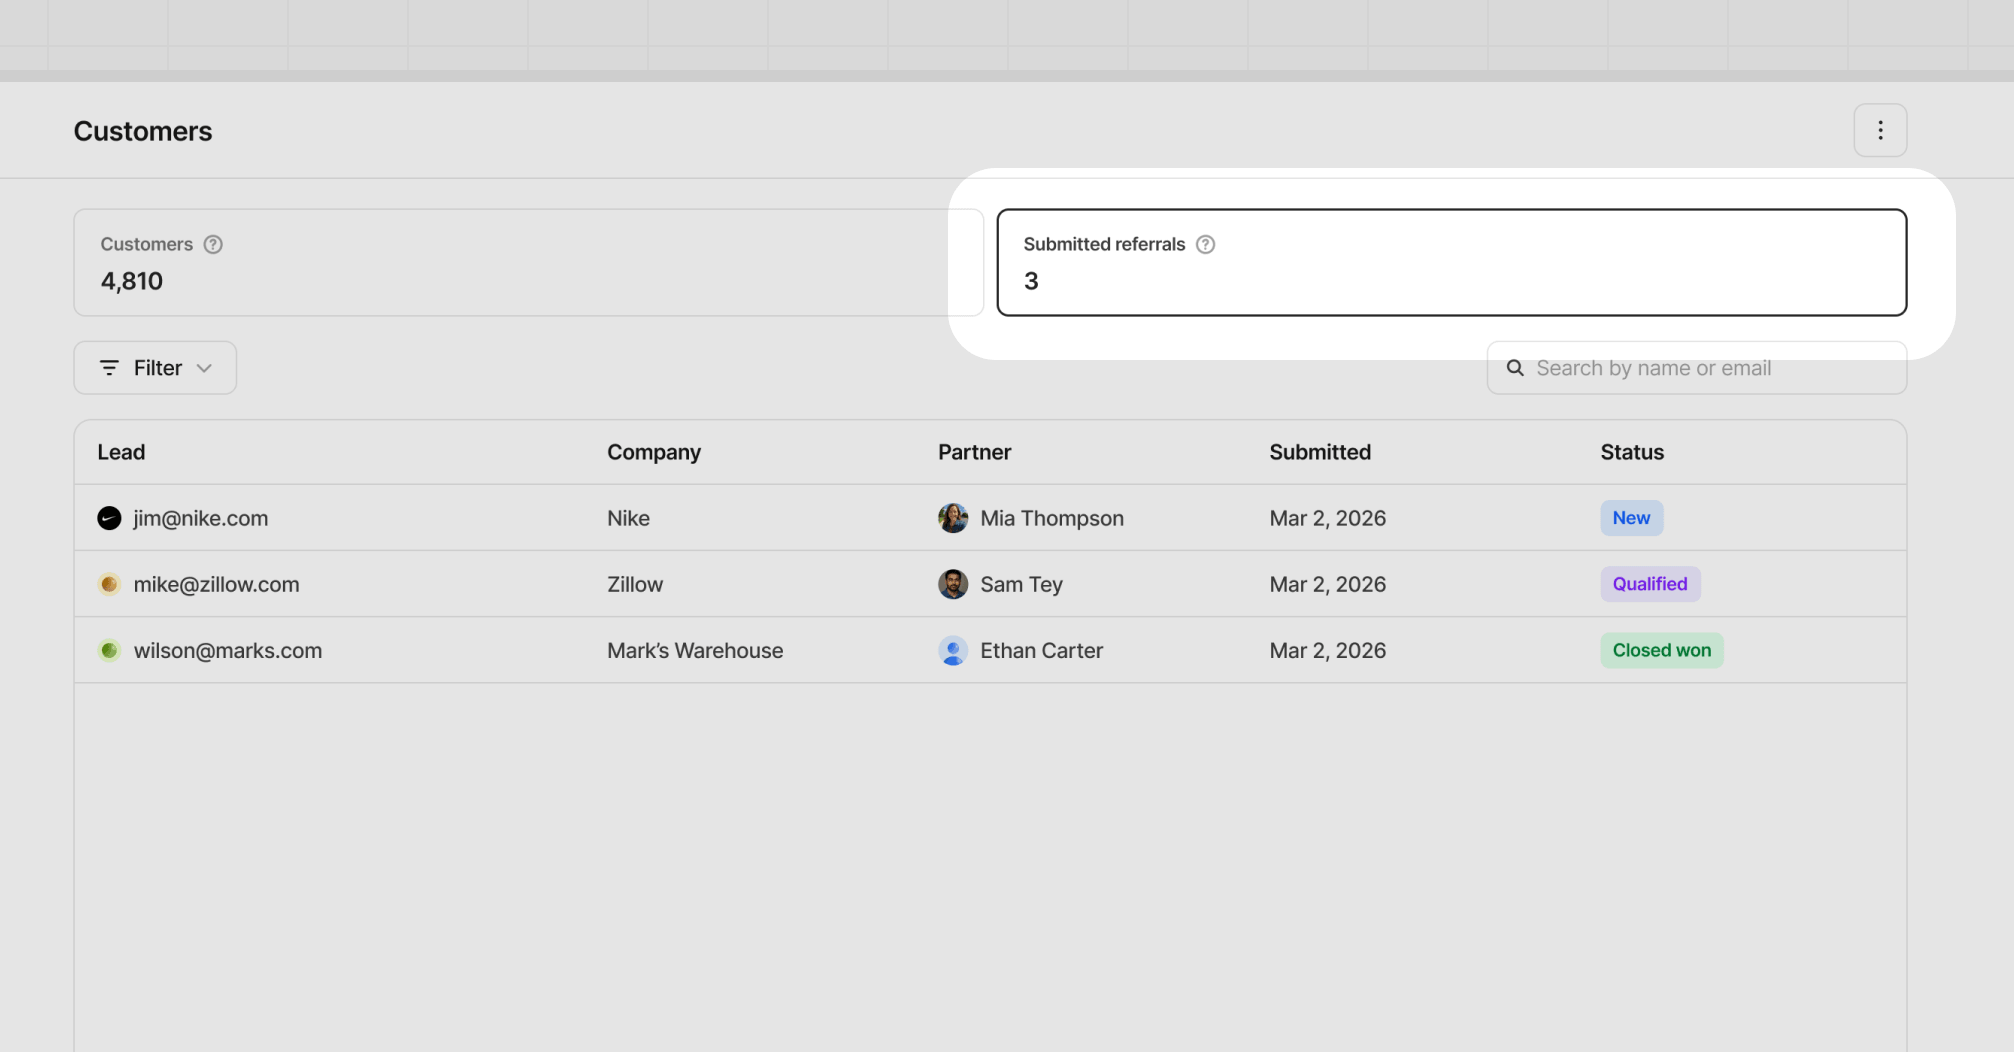Image resolution: width=2014 pixels, height=1052 pixels.
Task: Select the New status badge
Action: [x=1631, y=518]
